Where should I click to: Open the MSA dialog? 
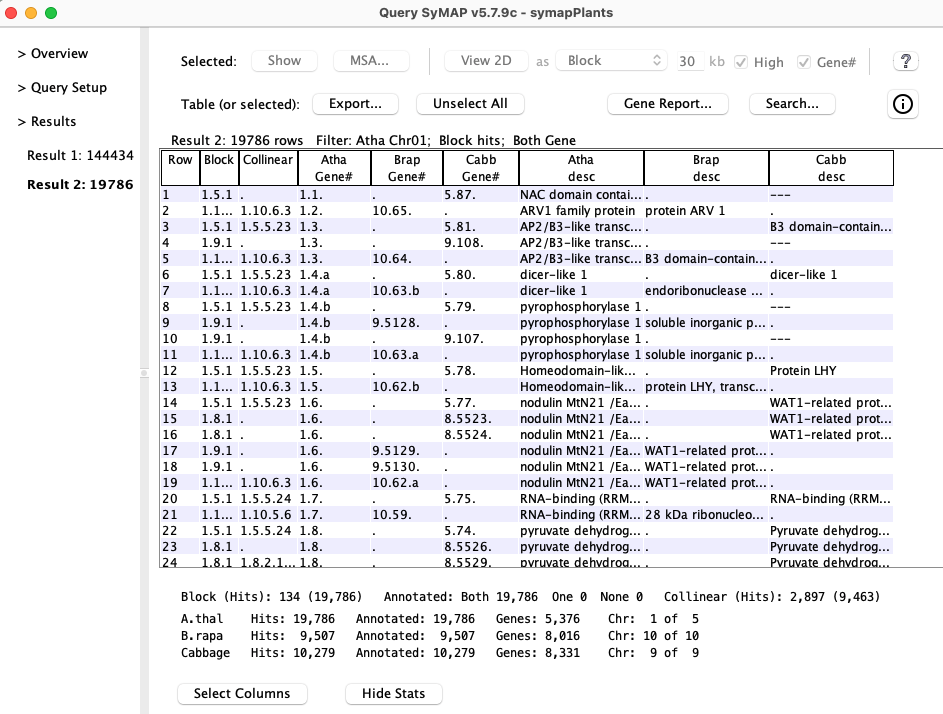pyautogui.click(x=371, y=61)
